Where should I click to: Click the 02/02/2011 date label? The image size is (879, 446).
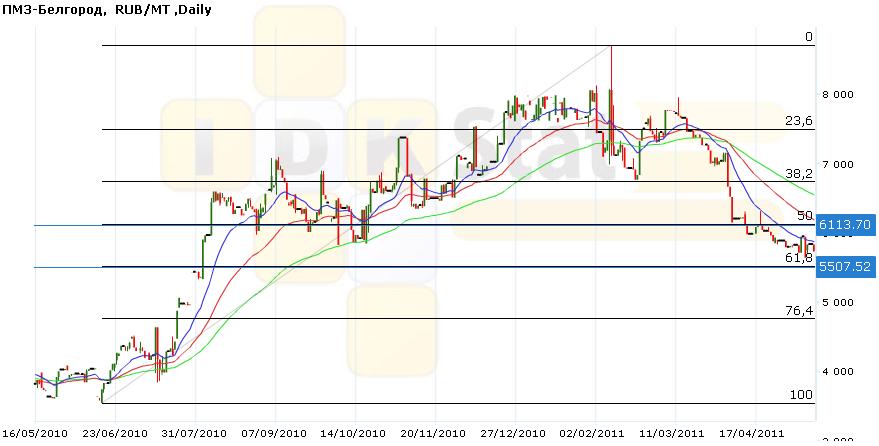(x=594, y=434)
